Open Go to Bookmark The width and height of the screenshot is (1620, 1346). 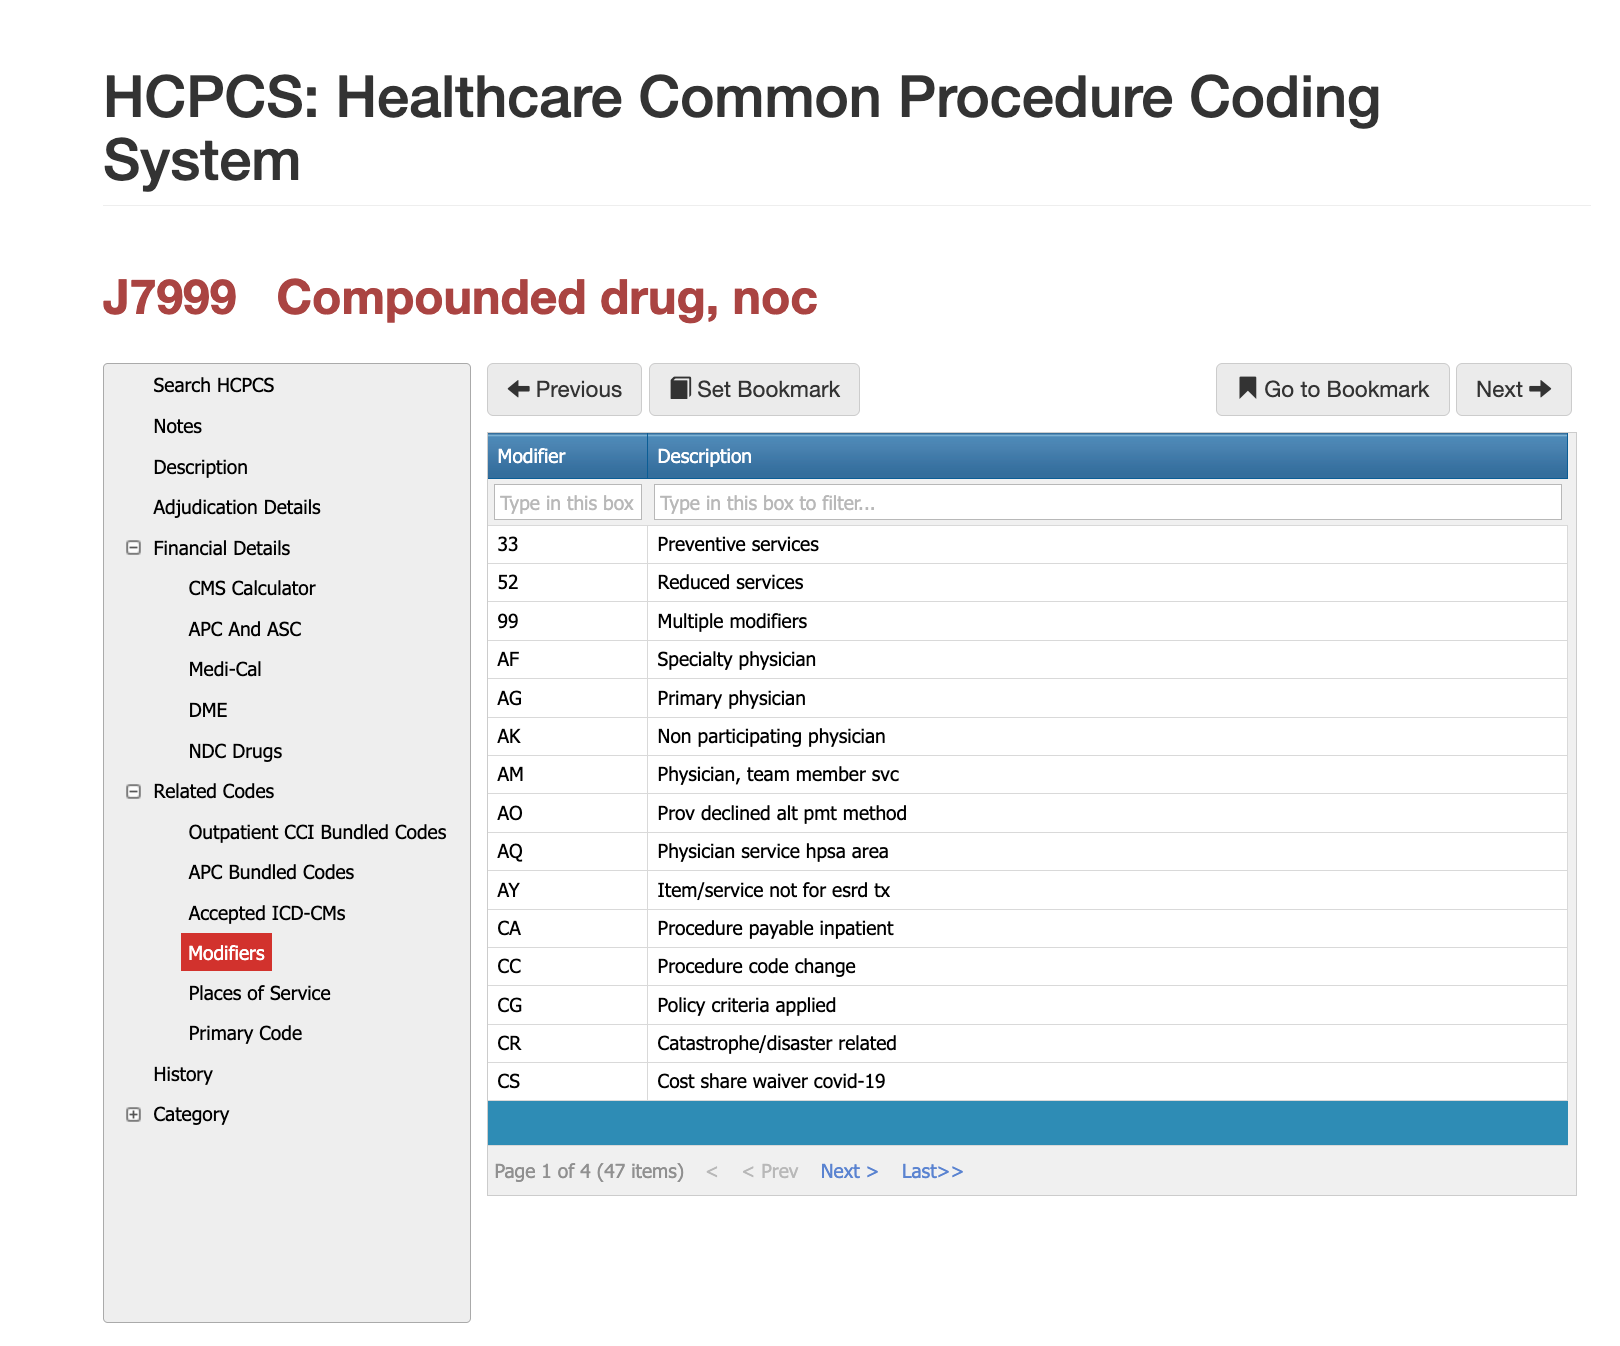[x=1332, y=389]
